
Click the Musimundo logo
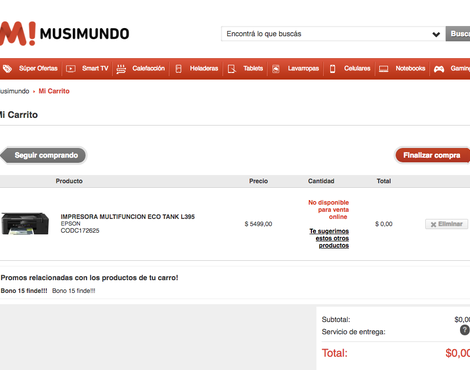(64, 34)
